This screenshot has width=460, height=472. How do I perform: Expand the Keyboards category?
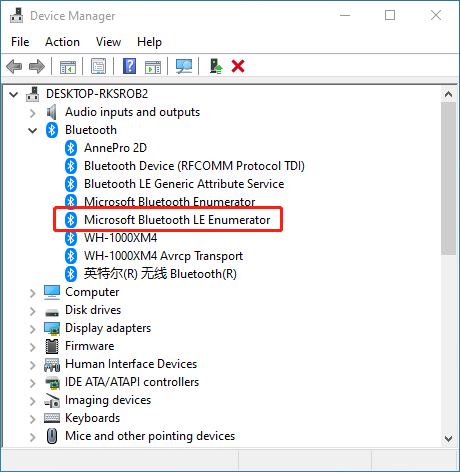click(x=32, y=419)
